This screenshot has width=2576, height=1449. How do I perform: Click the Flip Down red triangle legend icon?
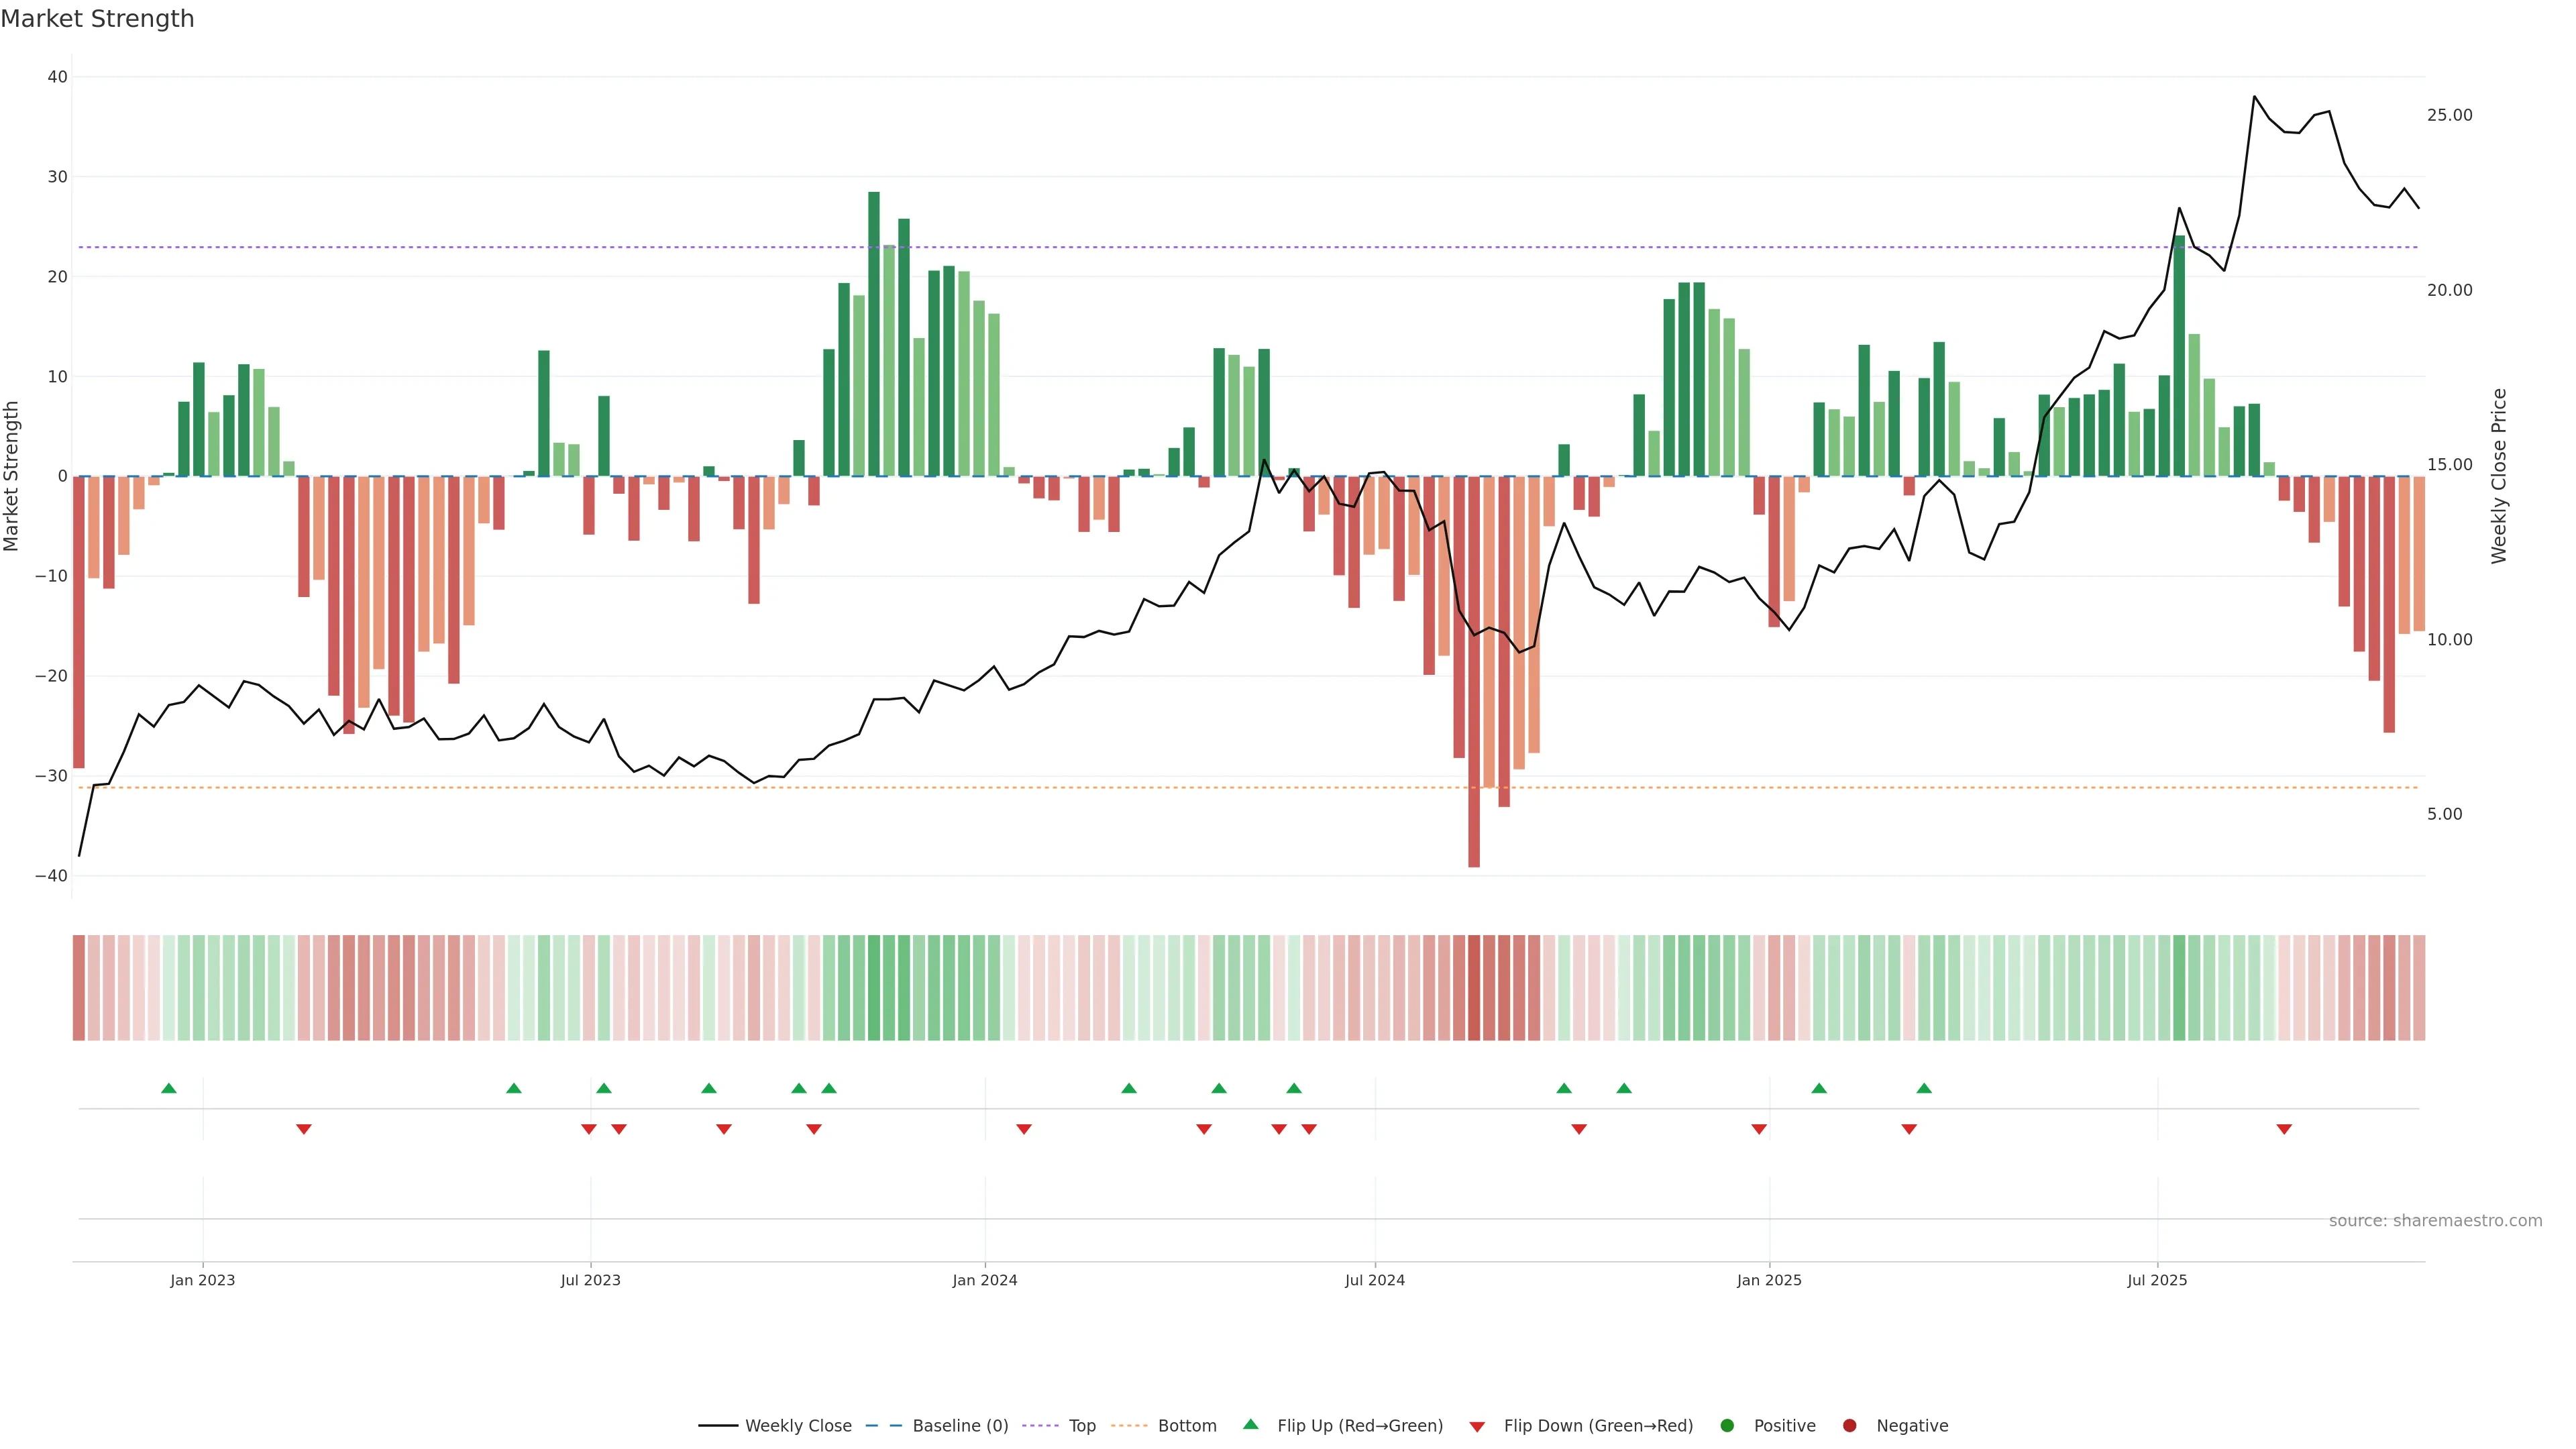[x=1477, y=1427]
